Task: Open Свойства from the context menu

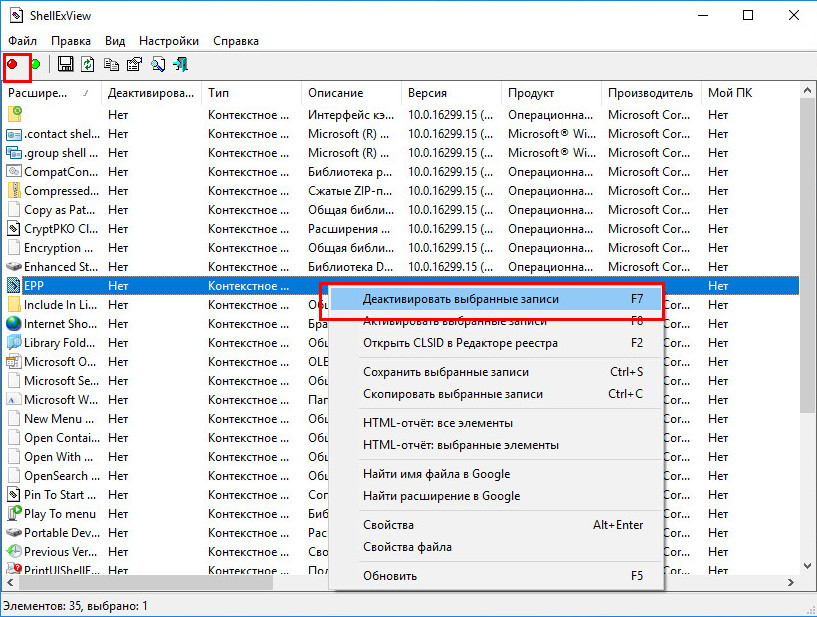Action: click(x=497, y=525)
